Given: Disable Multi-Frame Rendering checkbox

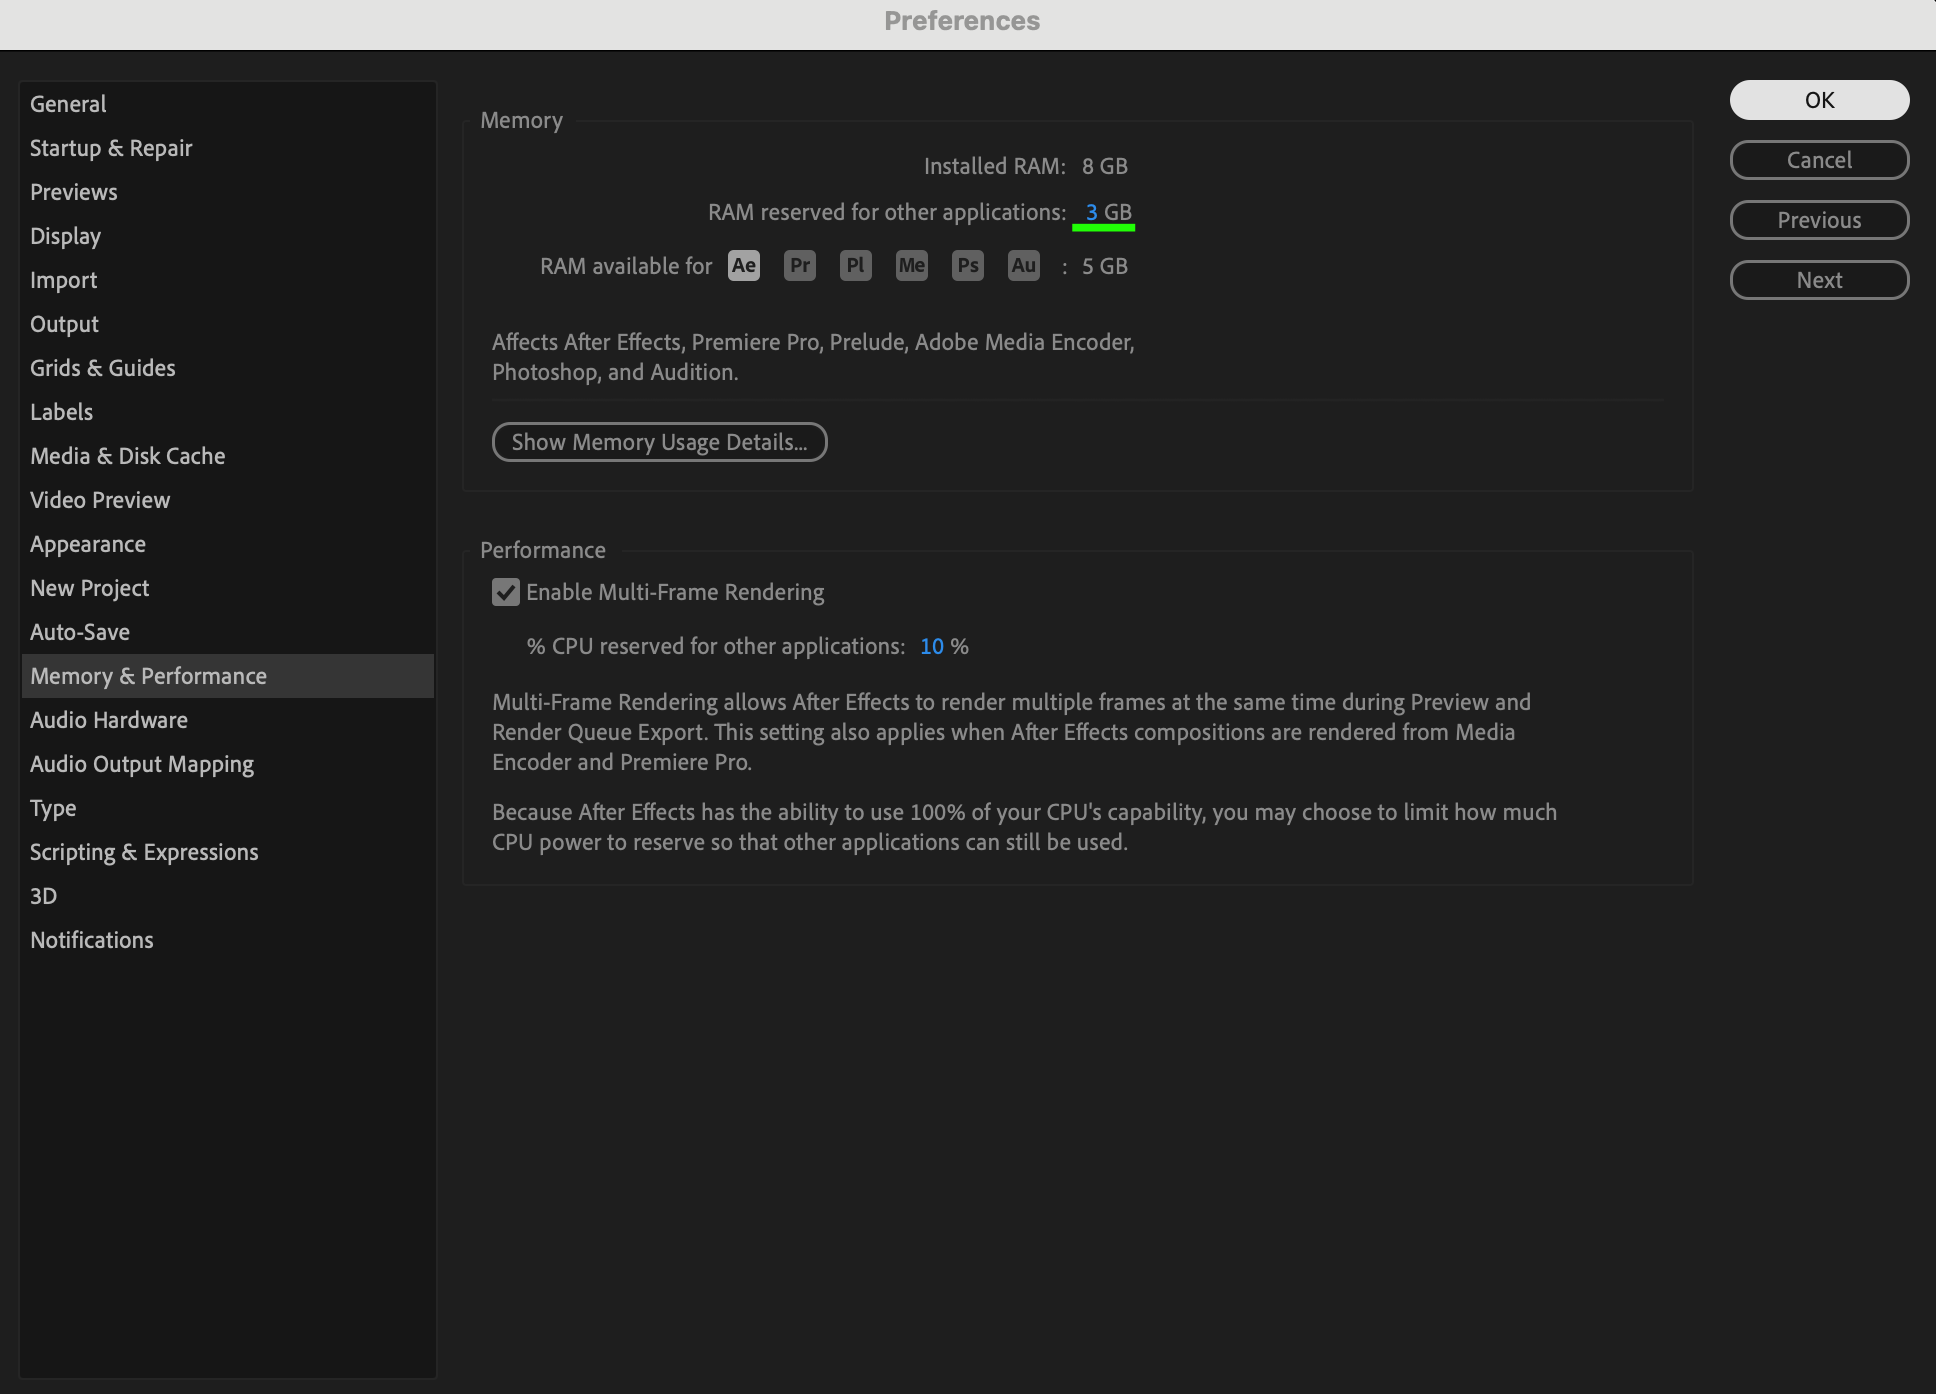Looking at the screenshot, I should coord(506,593).
